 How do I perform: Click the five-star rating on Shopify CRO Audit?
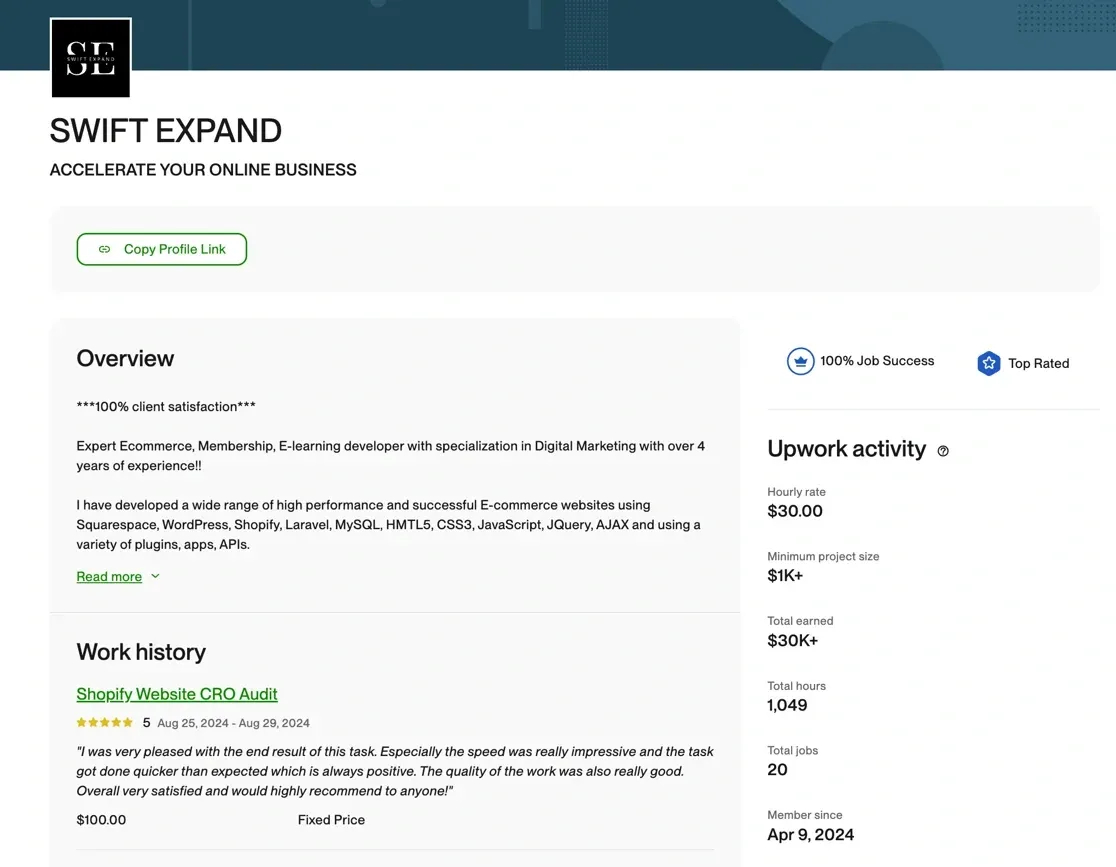(105, 722)
